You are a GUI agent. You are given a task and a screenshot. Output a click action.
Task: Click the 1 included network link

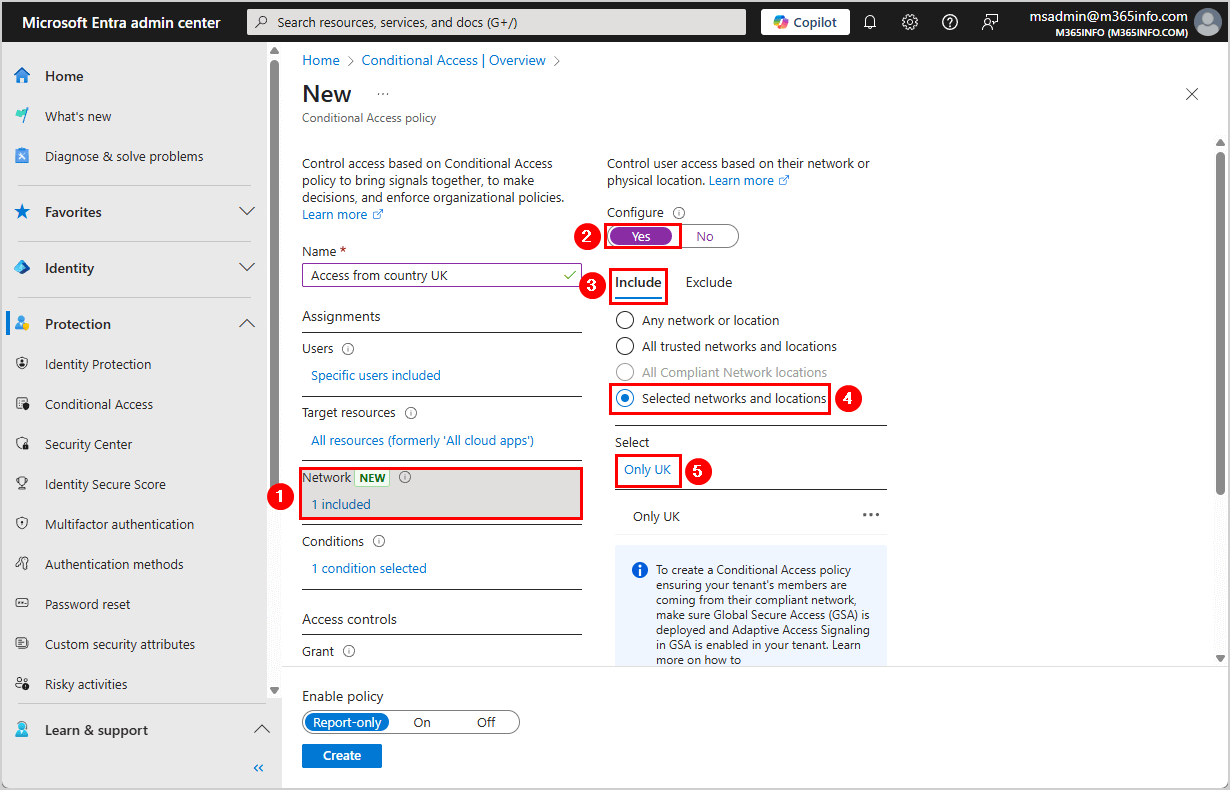tap(341, 505)
